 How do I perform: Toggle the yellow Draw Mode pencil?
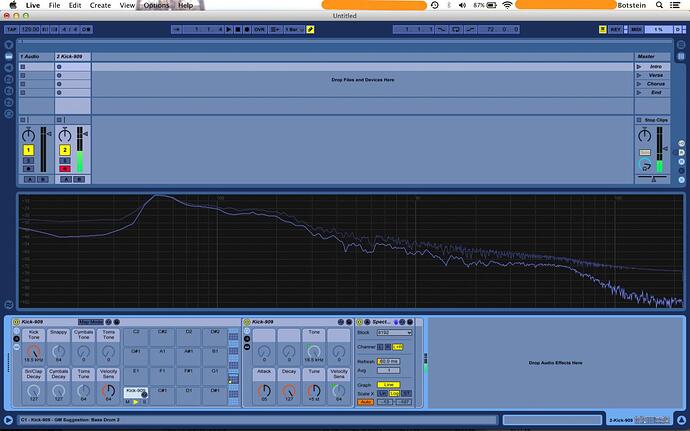click(x=310, y=29)
